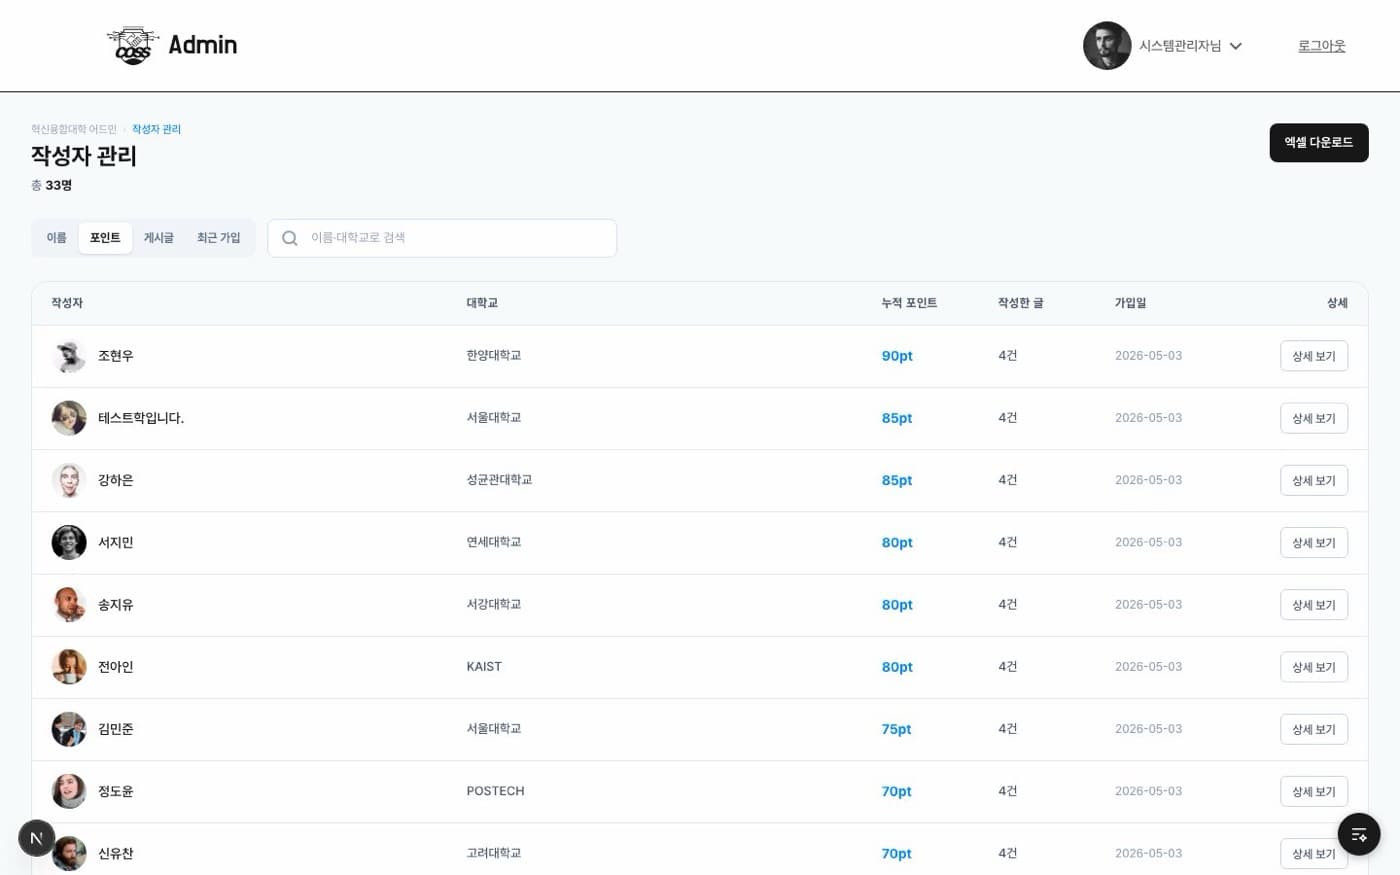Open 상세 보기 for 강하은

1314,480
